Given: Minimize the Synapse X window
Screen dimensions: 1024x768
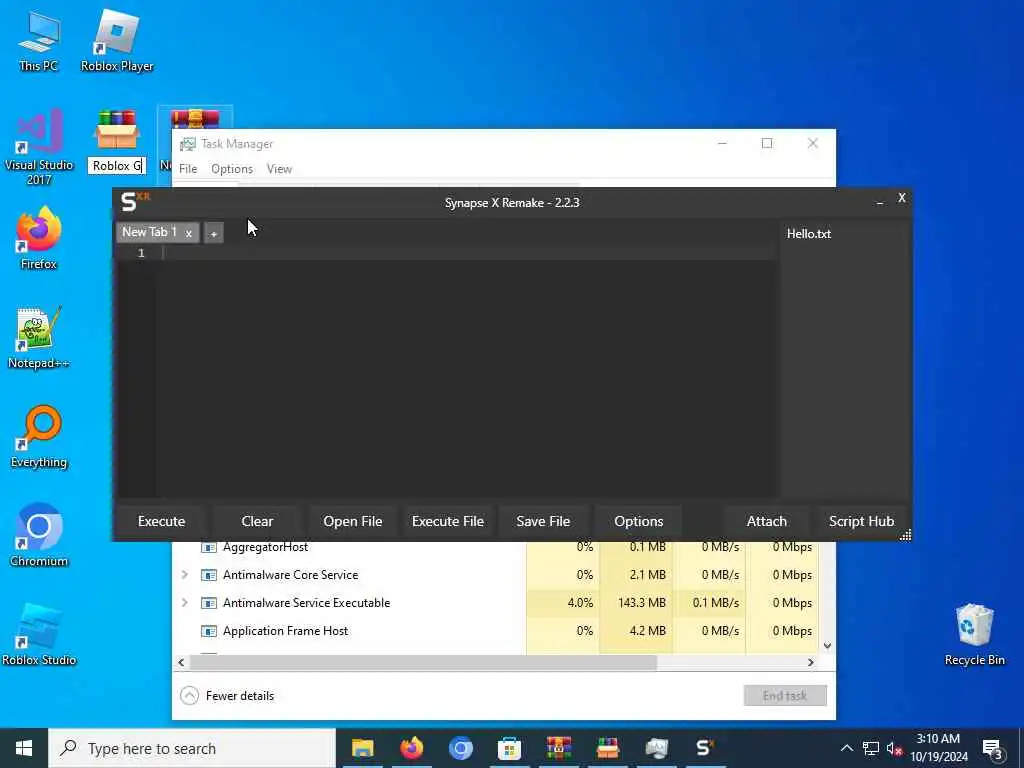Looking at the screenshot, I should pyautogui.click(x=880, y=202).
